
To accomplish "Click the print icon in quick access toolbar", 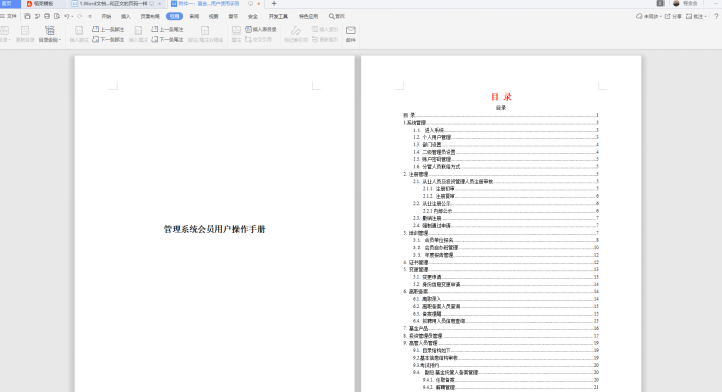I will click(x=47, y=16).
